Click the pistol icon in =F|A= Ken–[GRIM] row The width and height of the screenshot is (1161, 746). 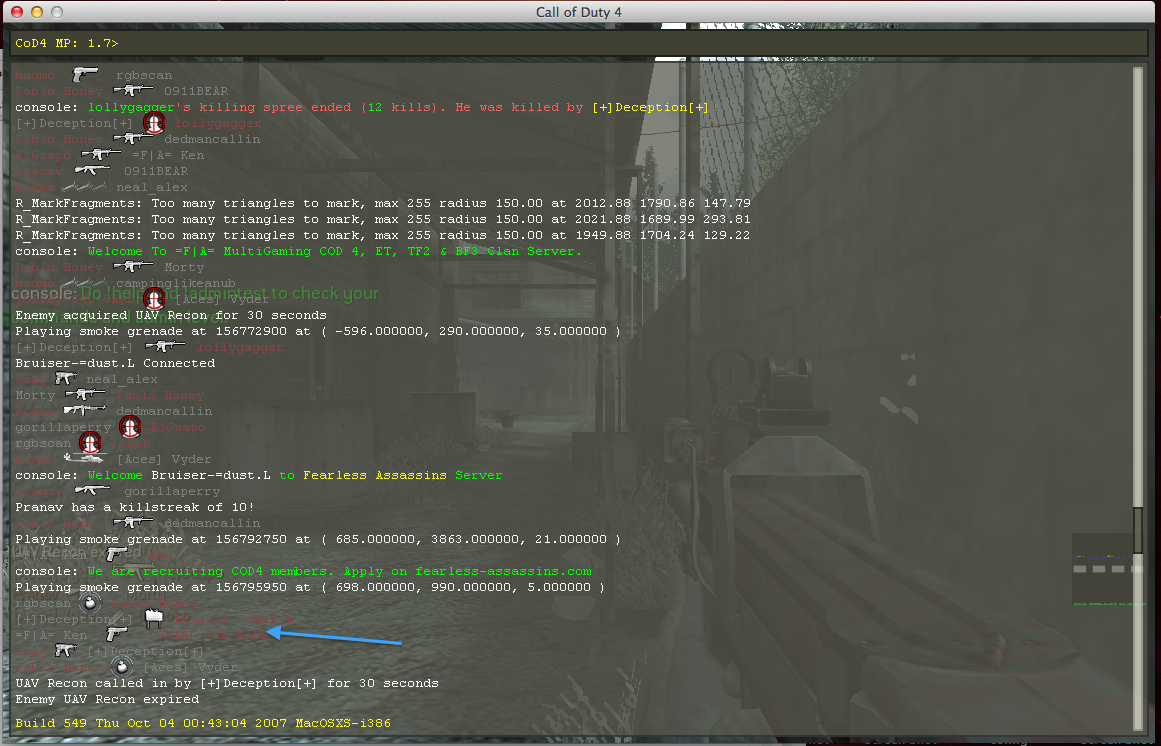pos(117,634)
